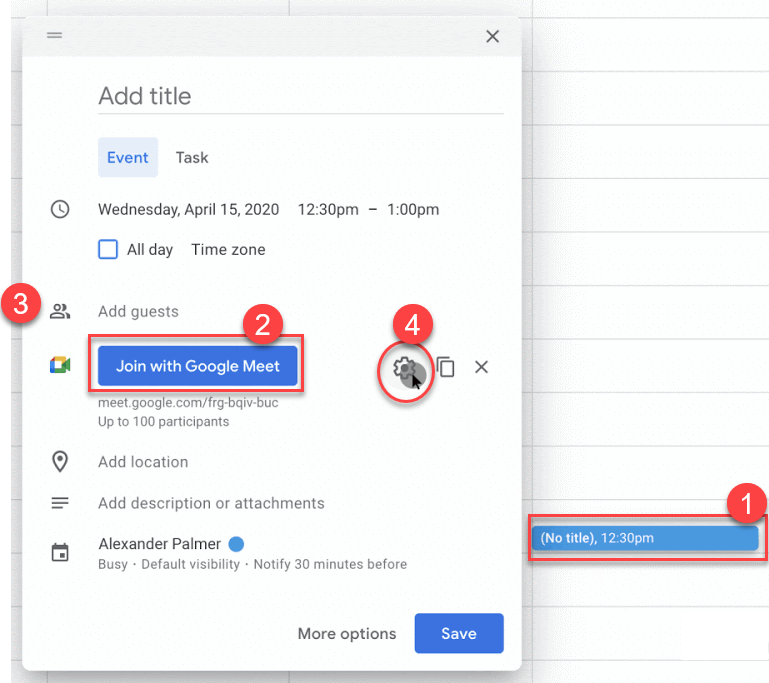Select the Event tab

[x=128, y=157]
